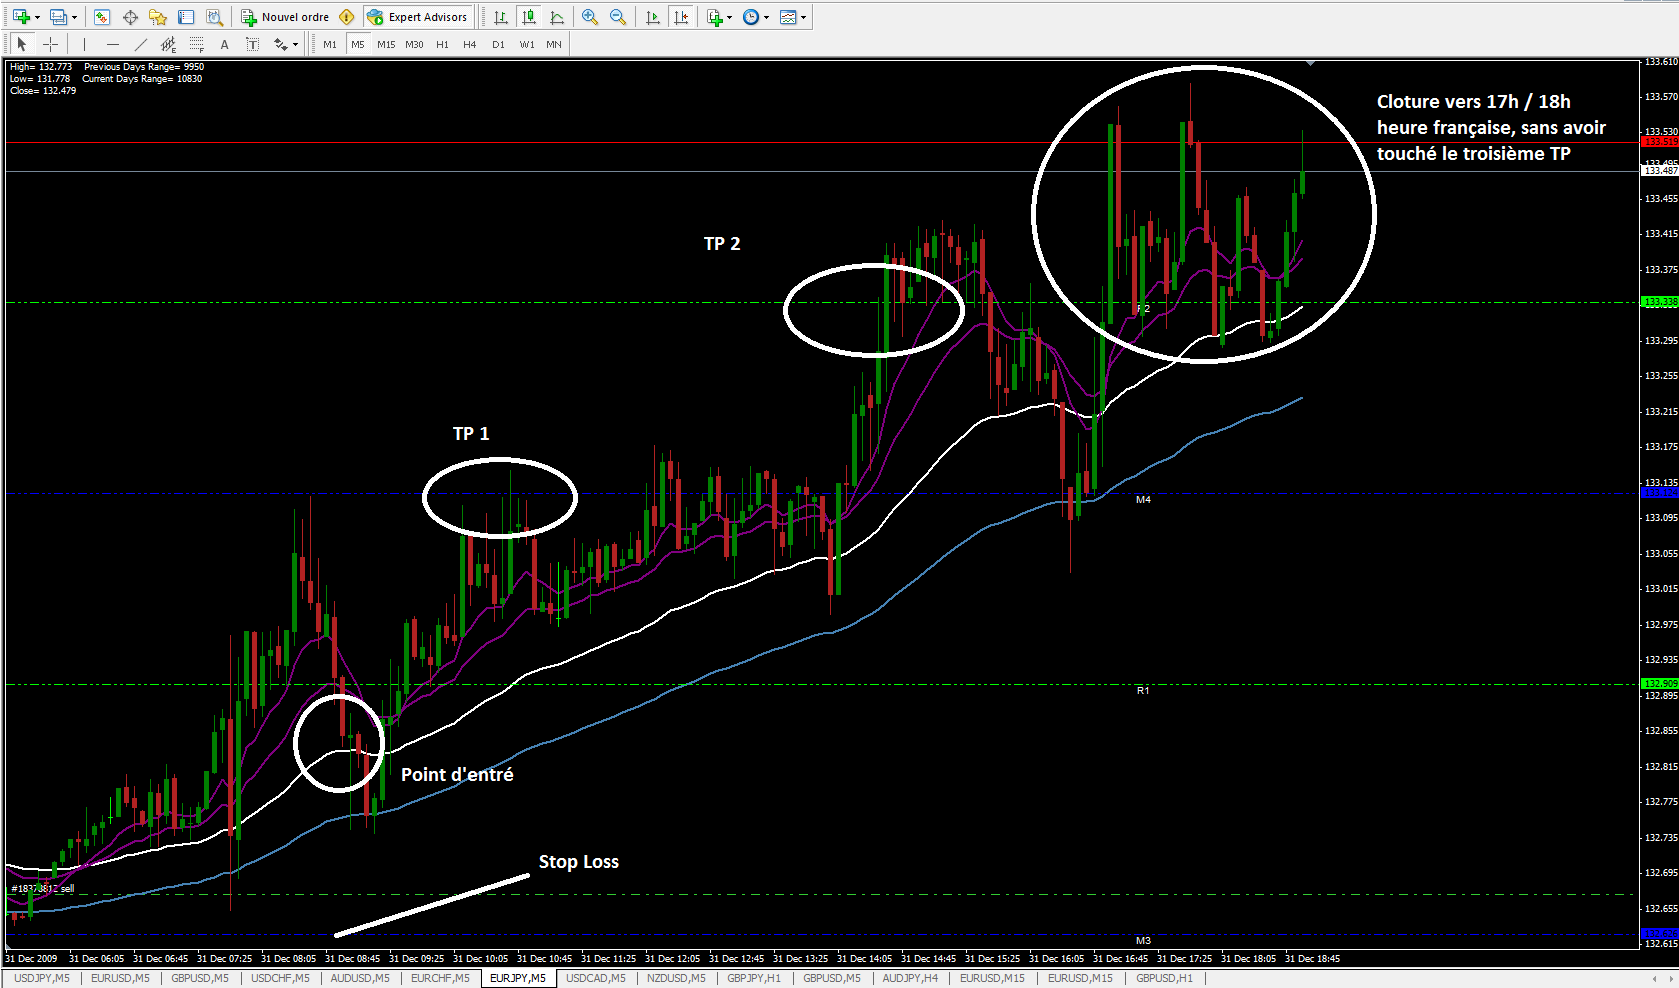Set timeframe to W1
The width and height of the screenshot is (1679, 988).
(527, 44)
